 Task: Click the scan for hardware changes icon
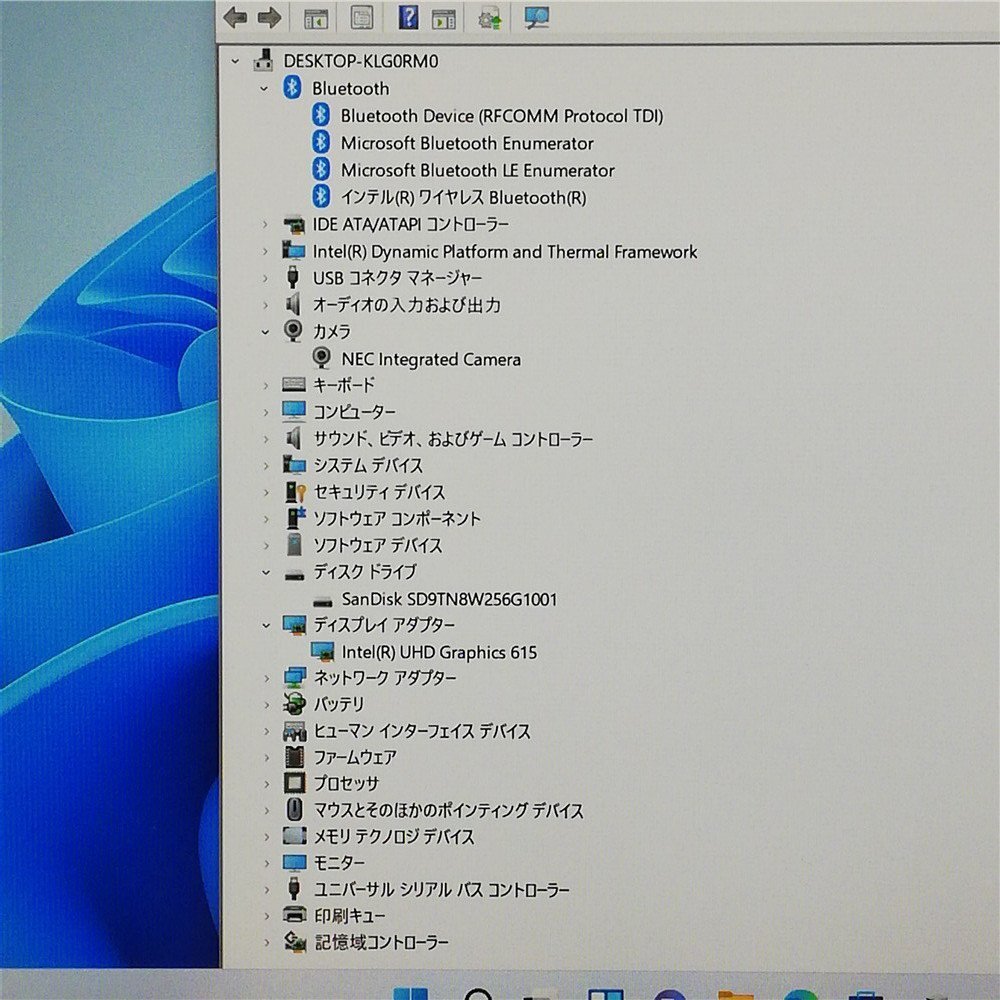coord(536,17)
